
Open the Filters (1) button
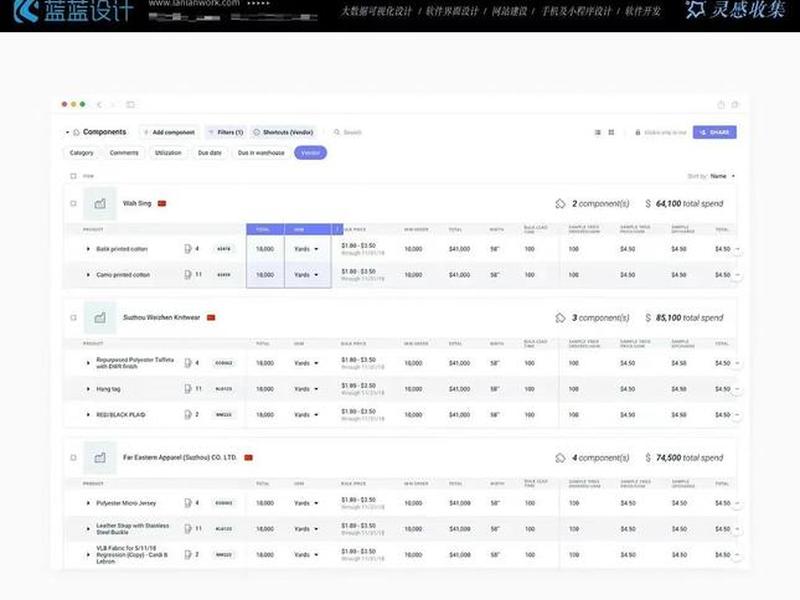[x=226, y=132]
